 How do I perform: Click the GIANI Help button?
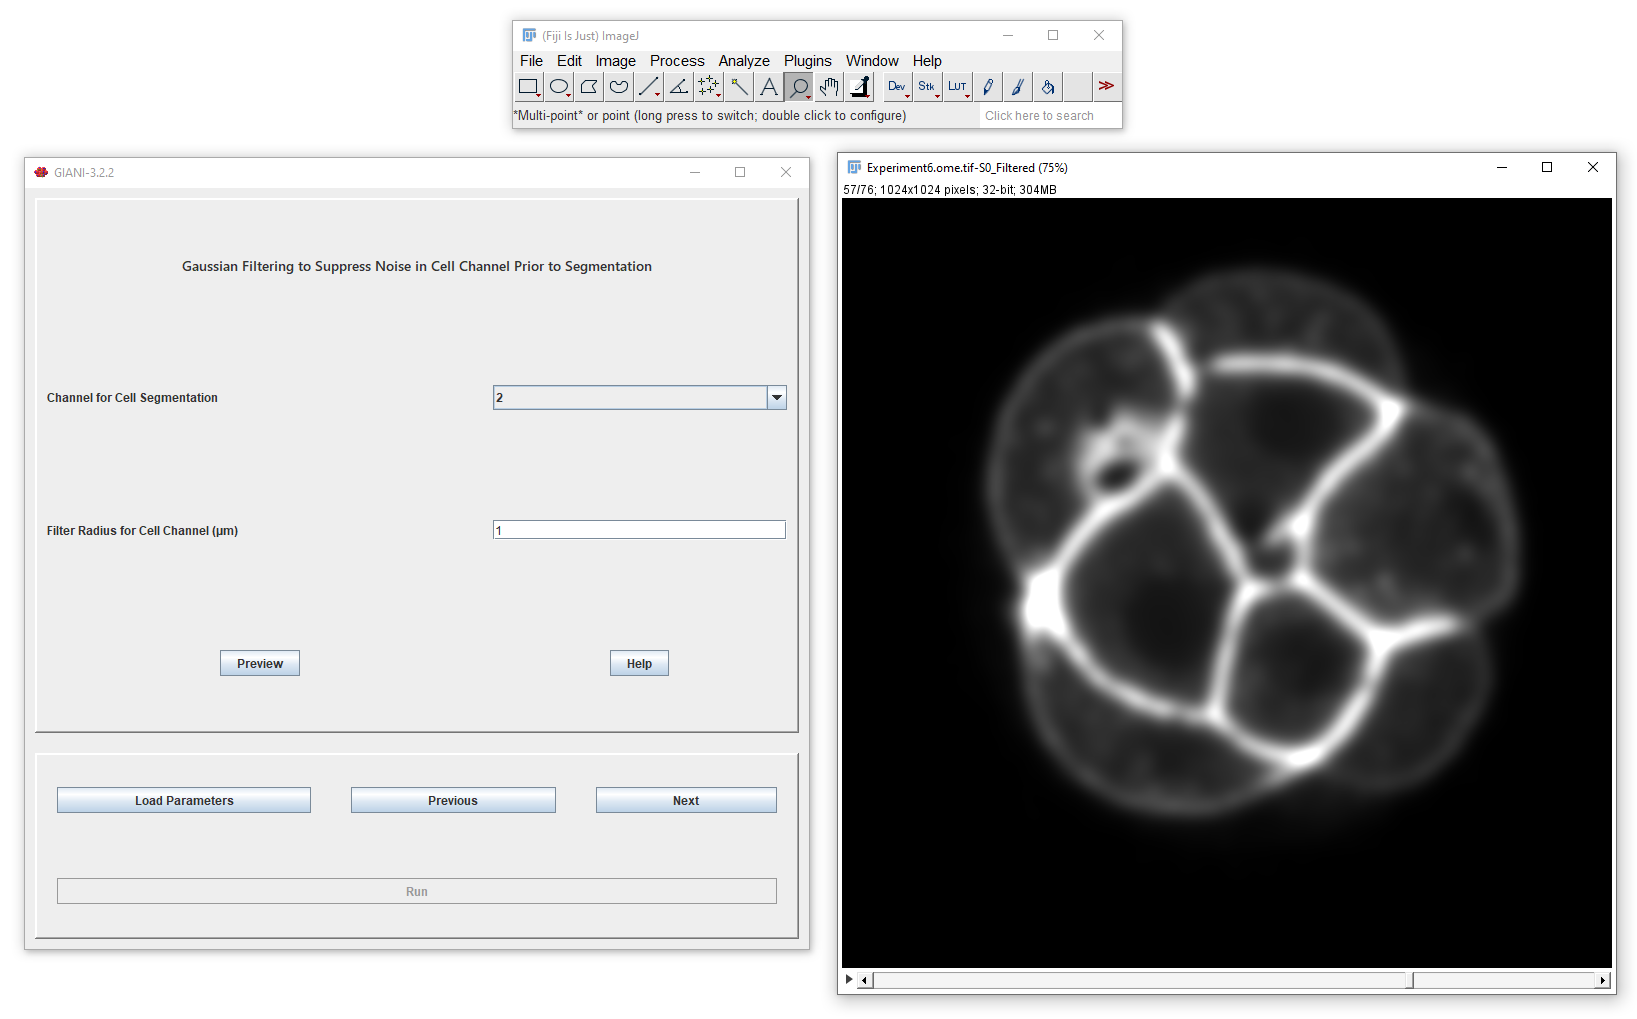639,663
